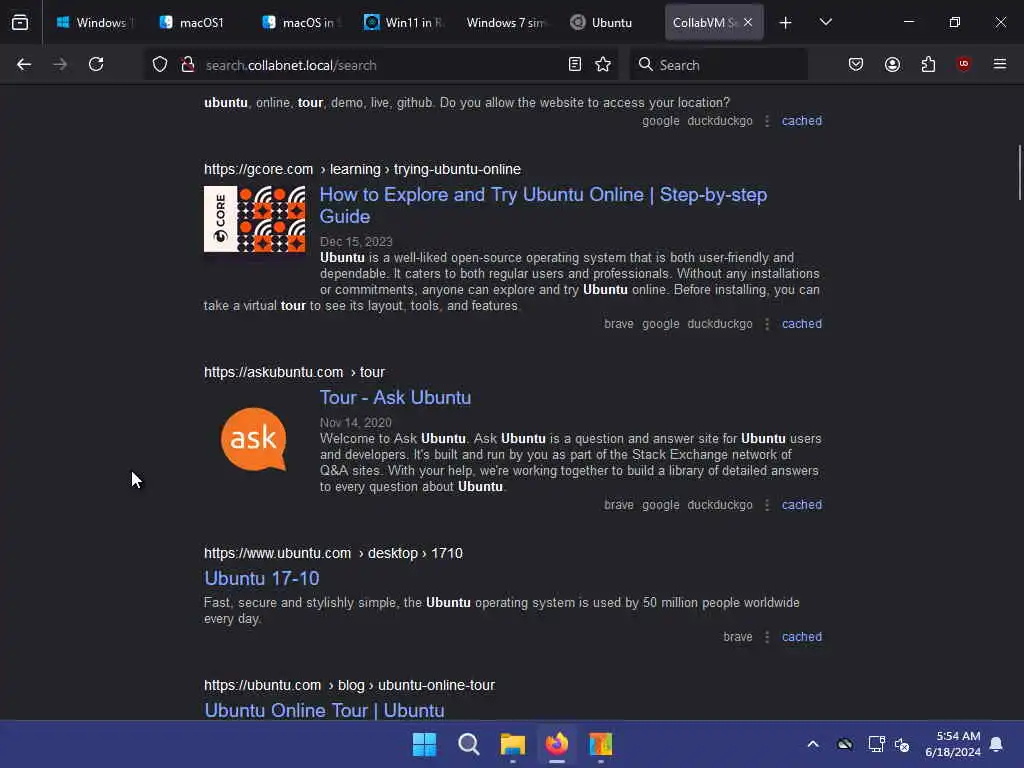Open the Windows Start menu
This screenshot has height=768, width=1024.
pyautogui.click(x=424, y=744)
